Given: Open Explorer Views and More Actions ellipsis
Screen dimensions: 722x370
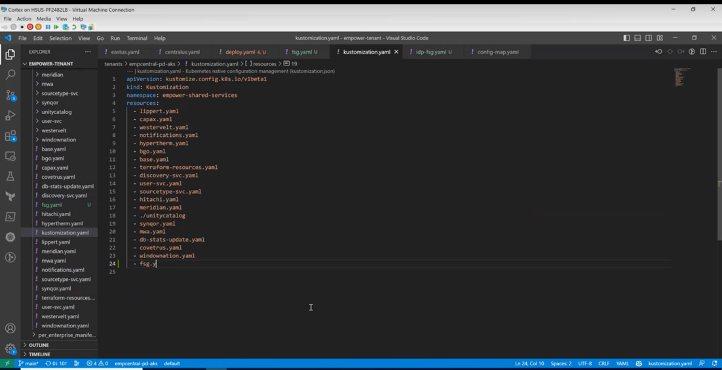Looking at the screenshot, I should click(x=87, y=52).
